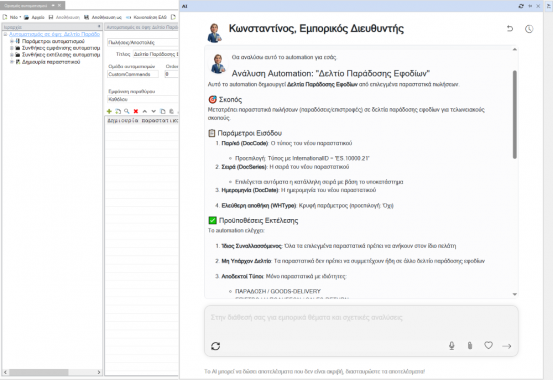
Task: Select the Δημιουργία παραστατικού list row
Action: click(142, 120)
